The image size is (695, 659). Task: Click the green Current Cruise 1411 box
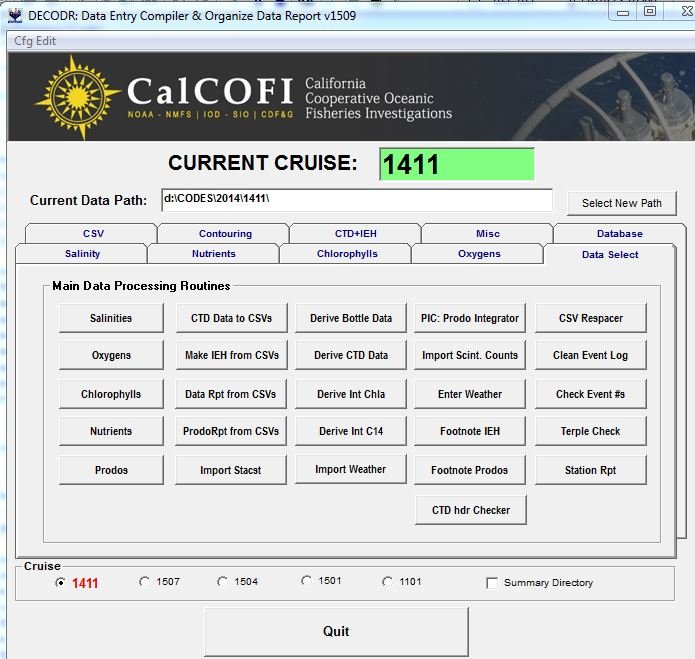pyautogui.click(x=457, y=164)
